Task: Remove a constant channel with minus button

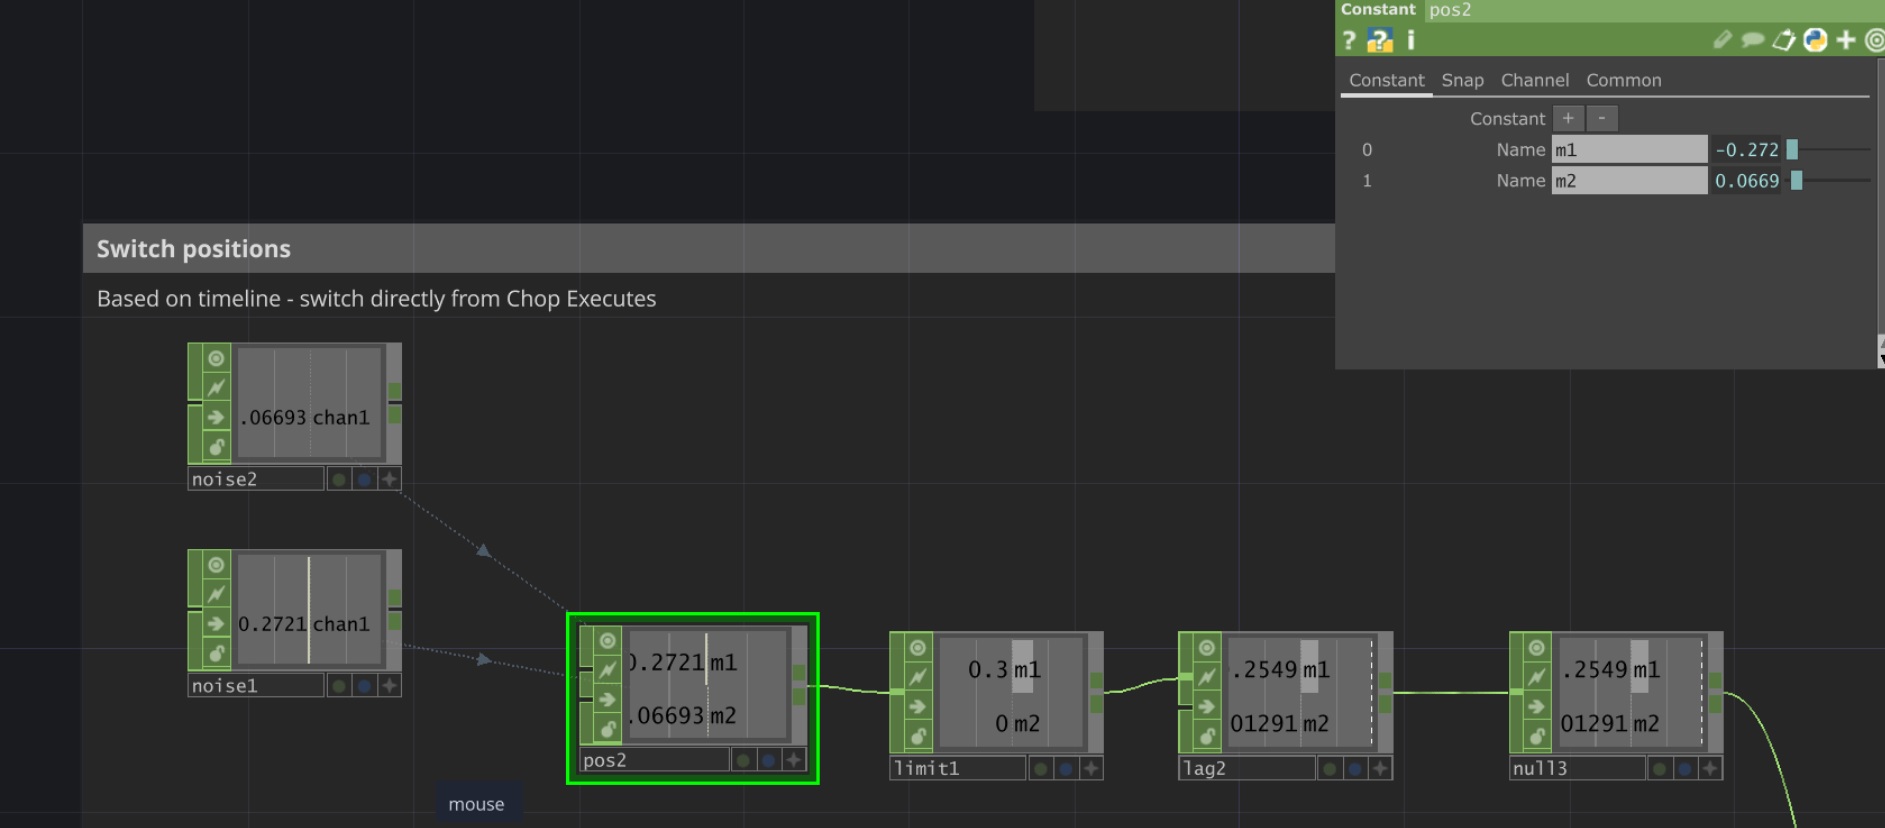Action: (x=1602, y=118)
